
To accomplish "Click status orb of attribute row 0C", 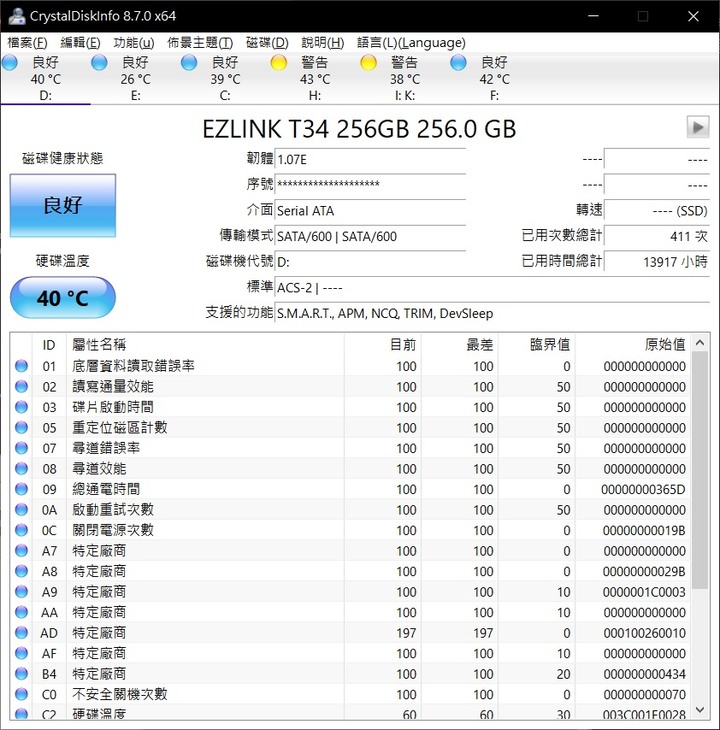I will pyautogui.click(x=21, y=530).
